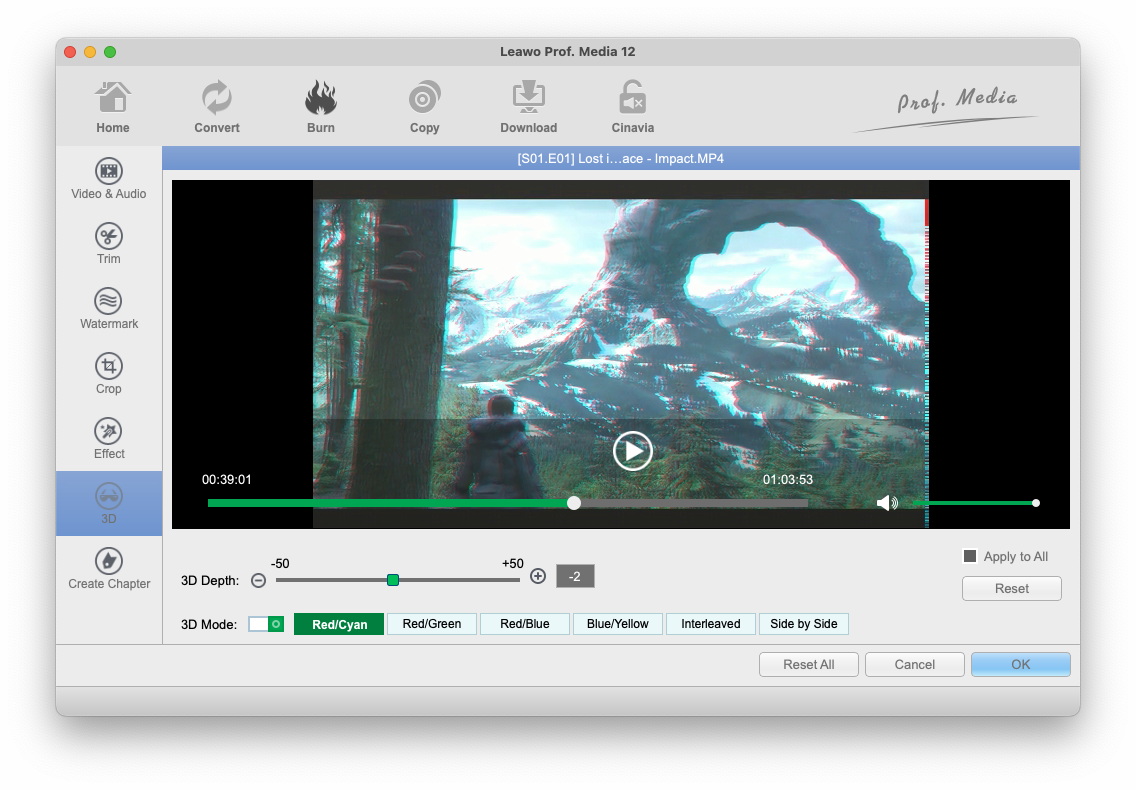Play the video preview

(632, 451)
